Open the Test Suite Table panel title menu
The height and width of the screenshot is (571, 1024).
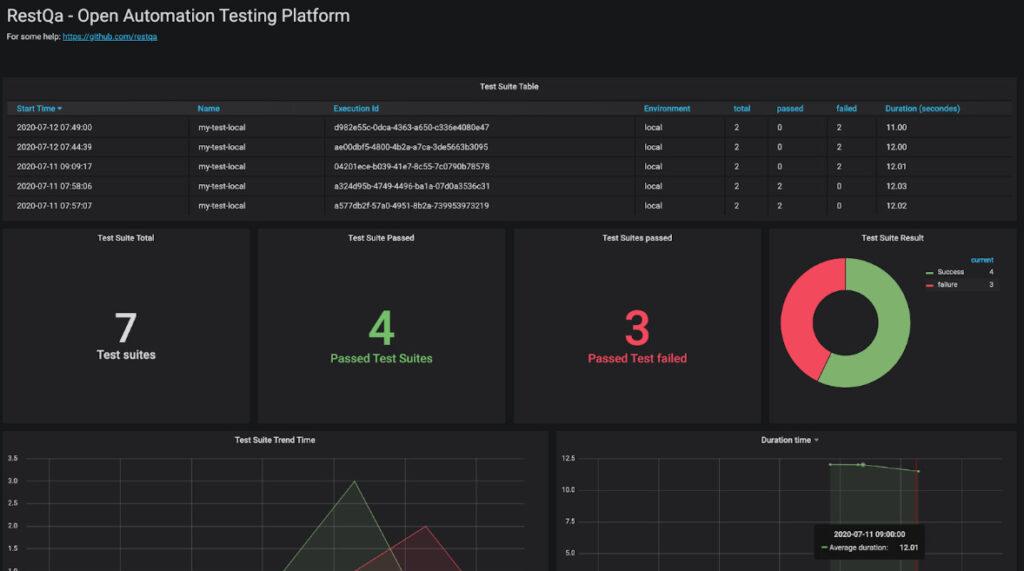pyautogui.click(x=509, y=87)
